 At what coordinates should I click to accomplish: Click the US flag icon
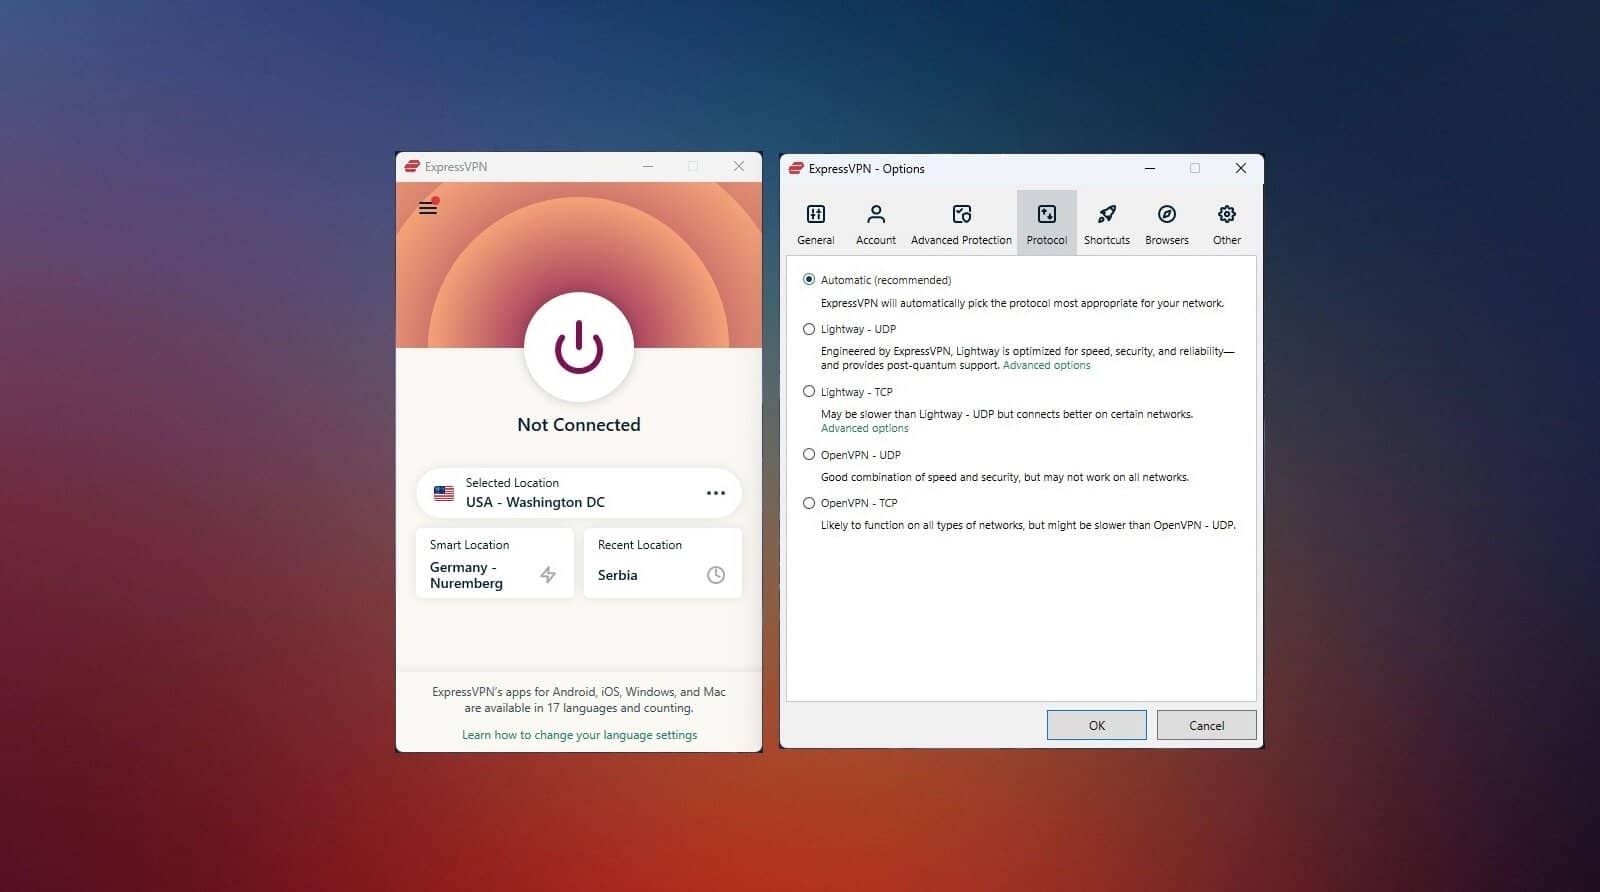click(x=444, y=493)
